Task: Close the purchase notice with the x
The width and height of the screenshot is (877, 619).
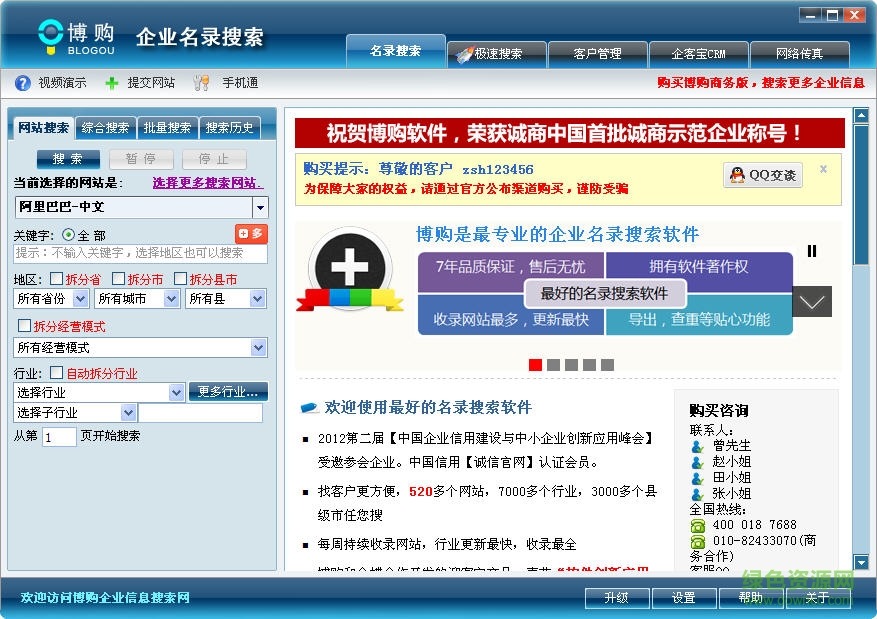Action: pos(823,168)
